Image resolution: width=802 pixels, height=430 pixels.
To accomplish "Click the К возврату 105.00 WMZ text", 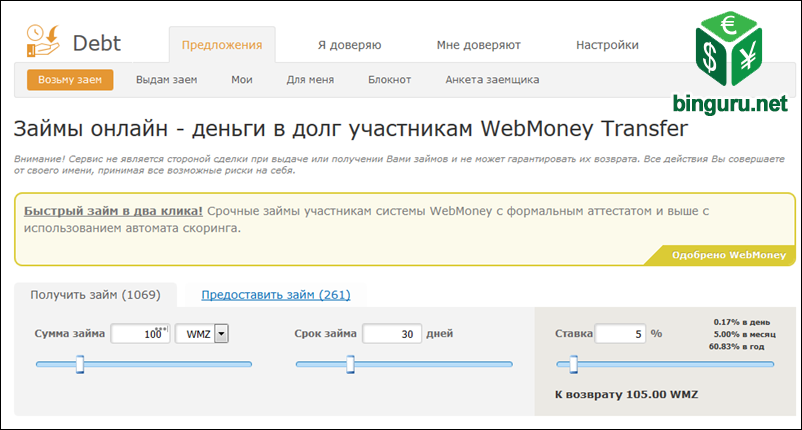I will (x=627, y=395).
